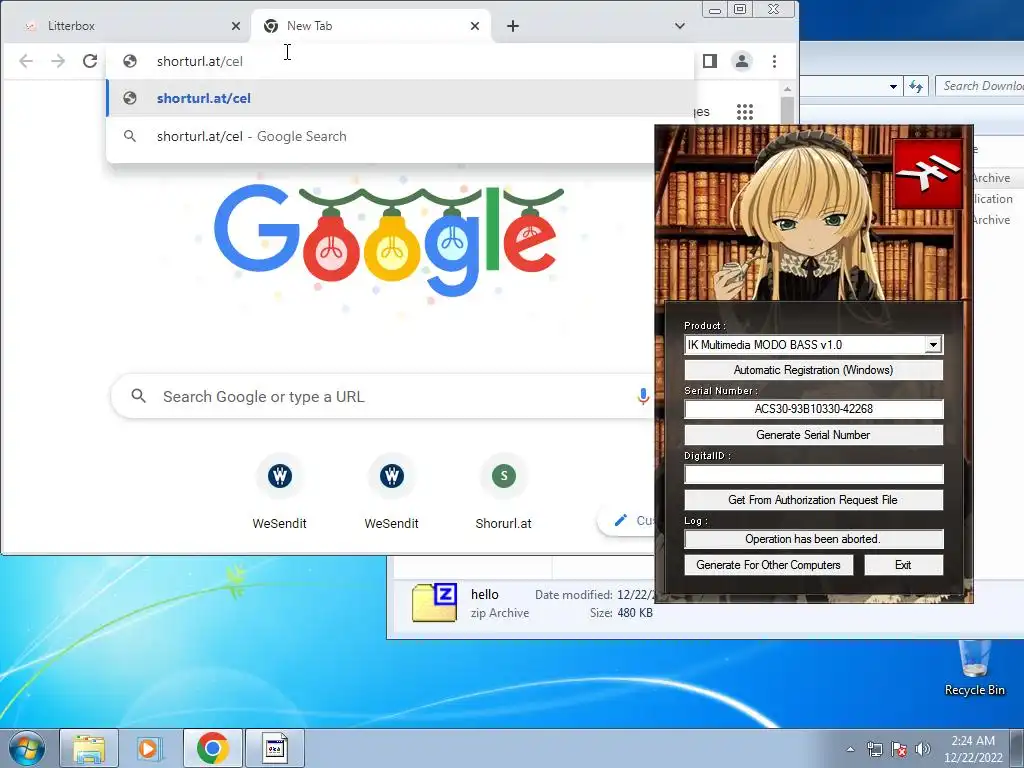Screen dimensions: 1024x768
Task: Click Automatic Registration (Windows) button
Action: click(x=813, y=370)
